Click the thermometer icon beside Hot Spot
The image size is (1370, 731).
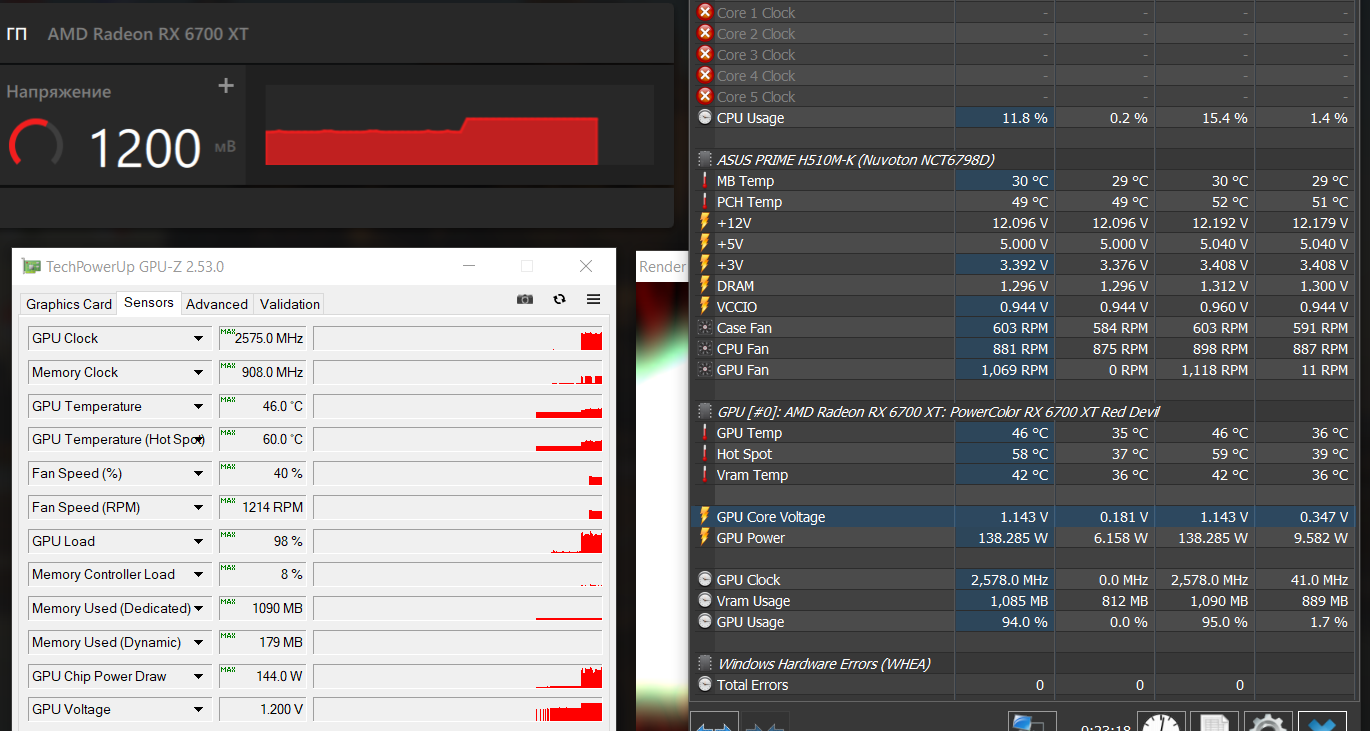[705, 453]
